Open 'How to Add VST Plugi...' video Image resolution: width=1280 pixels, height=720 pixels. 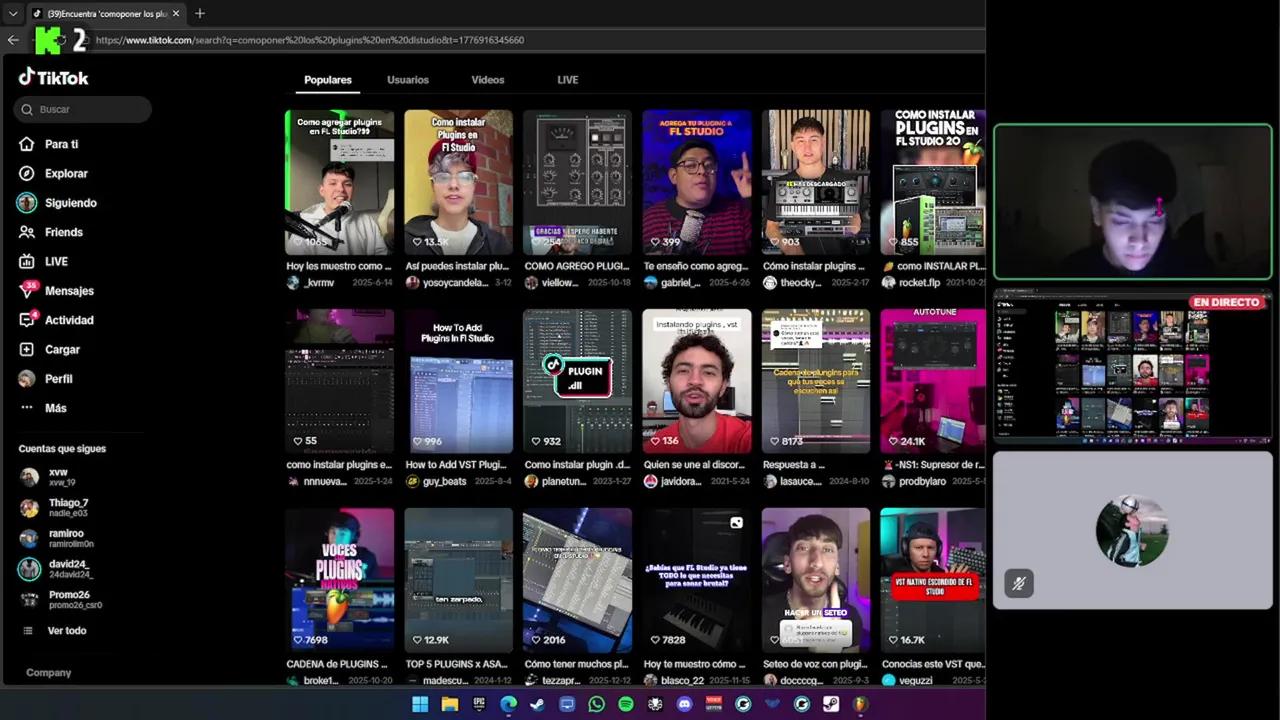tap(458, 381)
